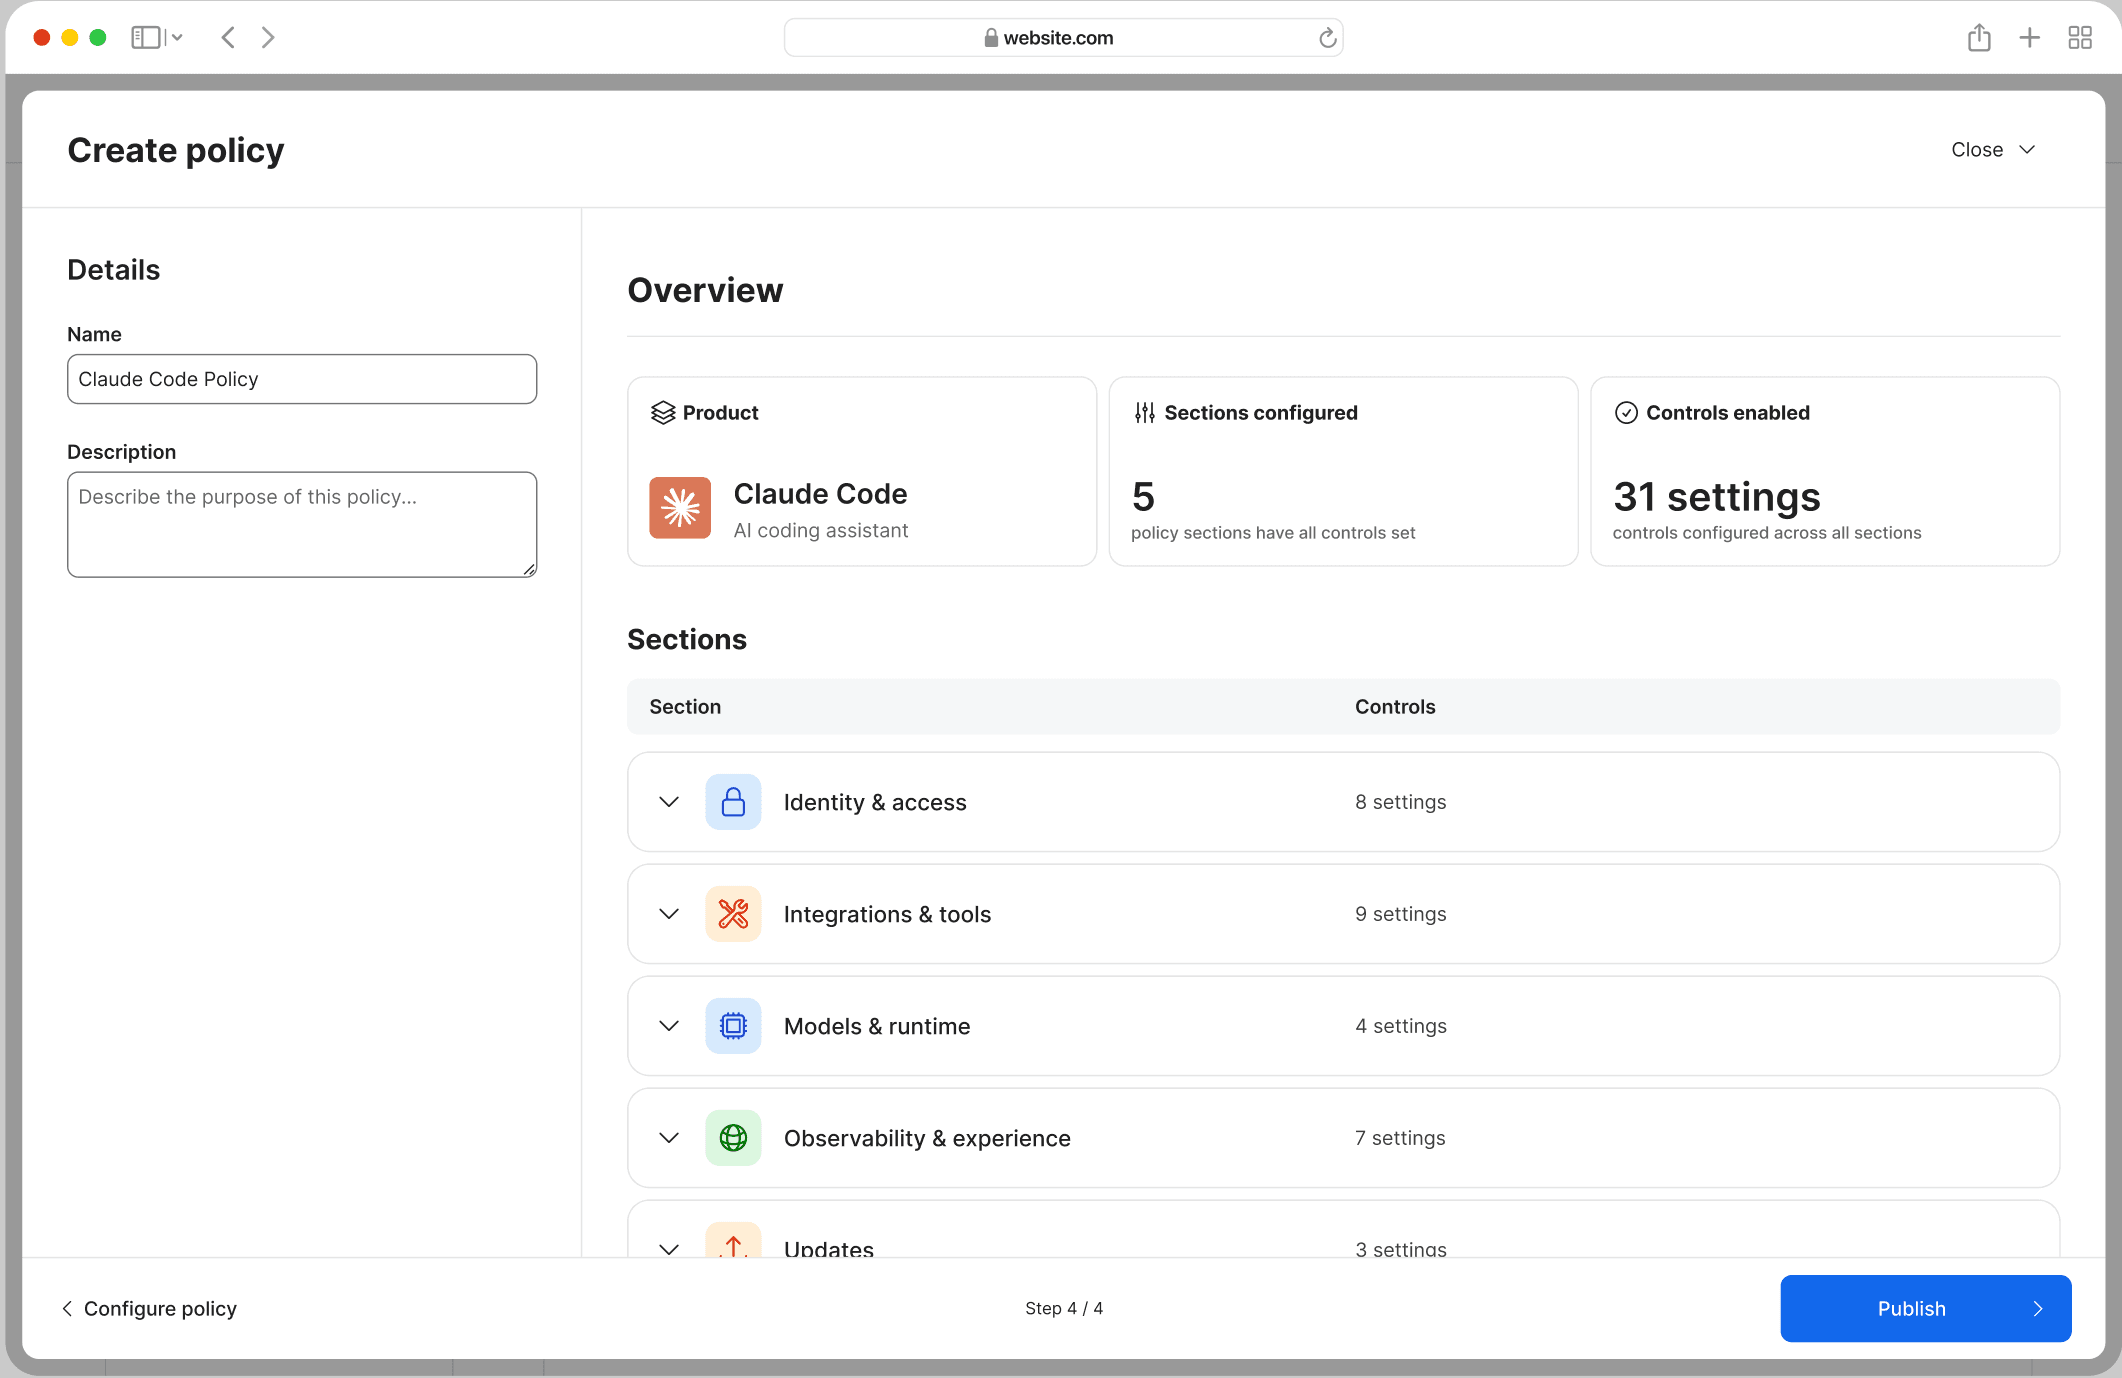Click the Updates upload arrow icon
Viewport: 2122px width, 1378px height.
(733, 1241)
